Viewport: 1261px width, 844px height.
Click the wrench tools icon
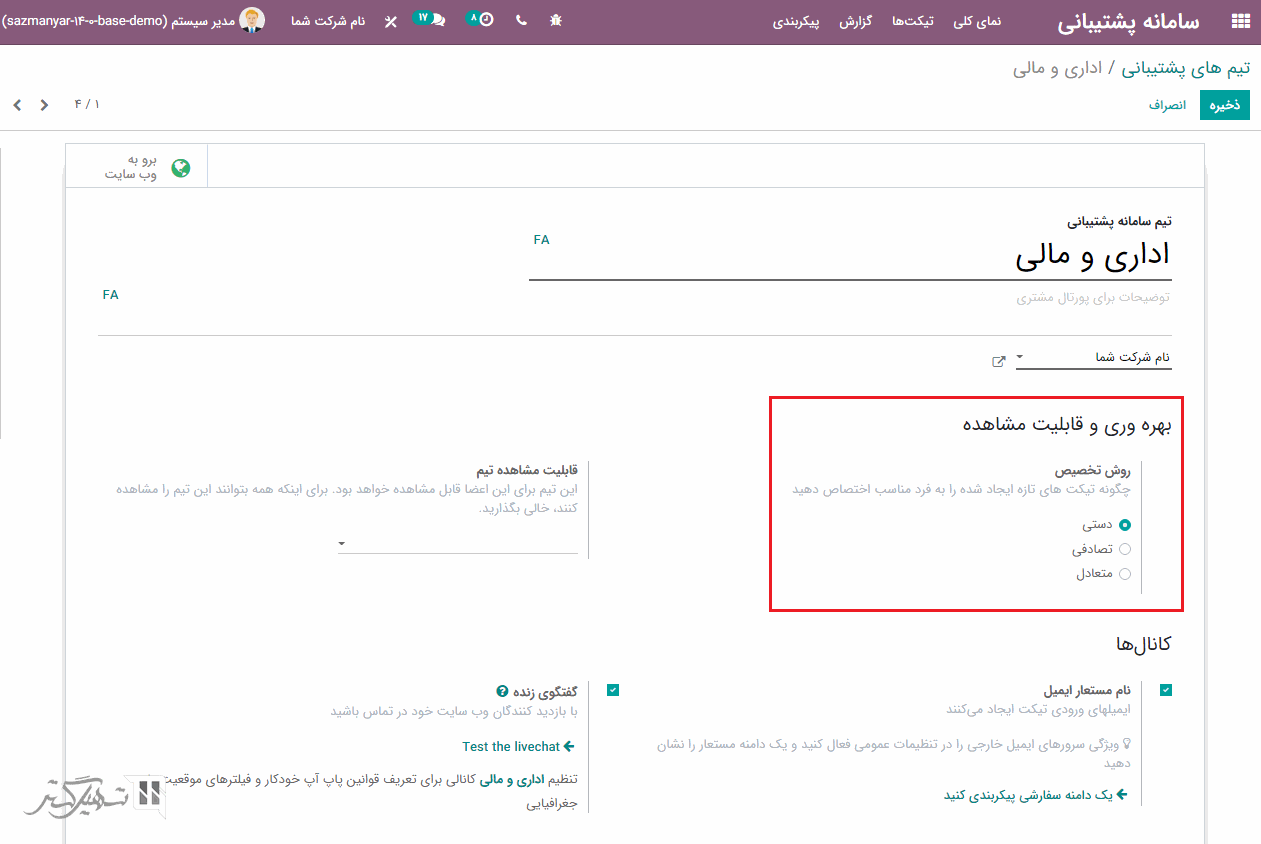(x=390, y=21)
